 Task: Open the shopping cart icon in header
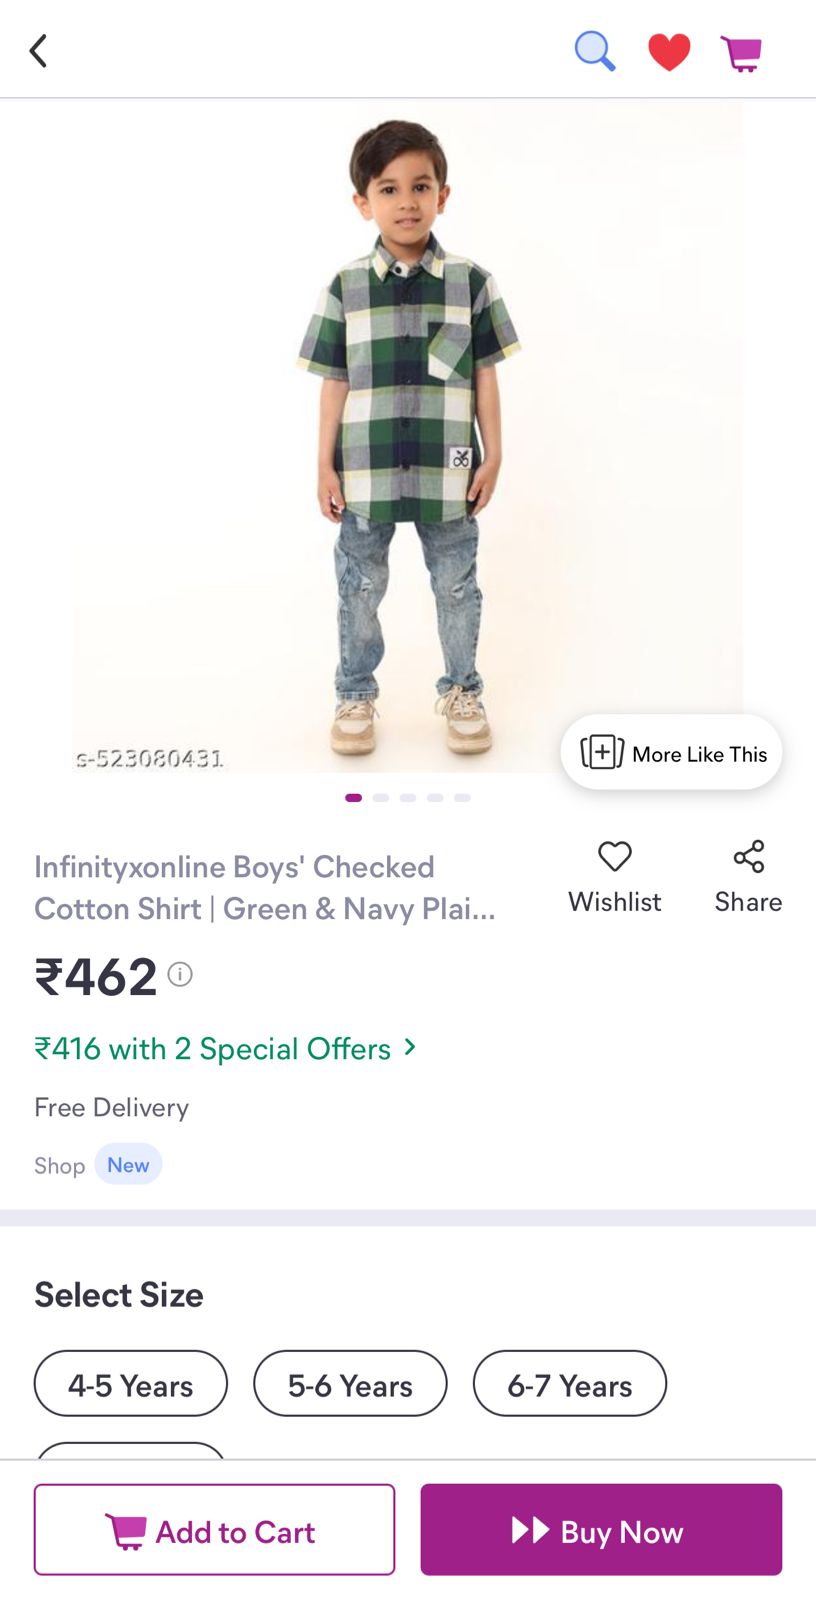[741, 53]
